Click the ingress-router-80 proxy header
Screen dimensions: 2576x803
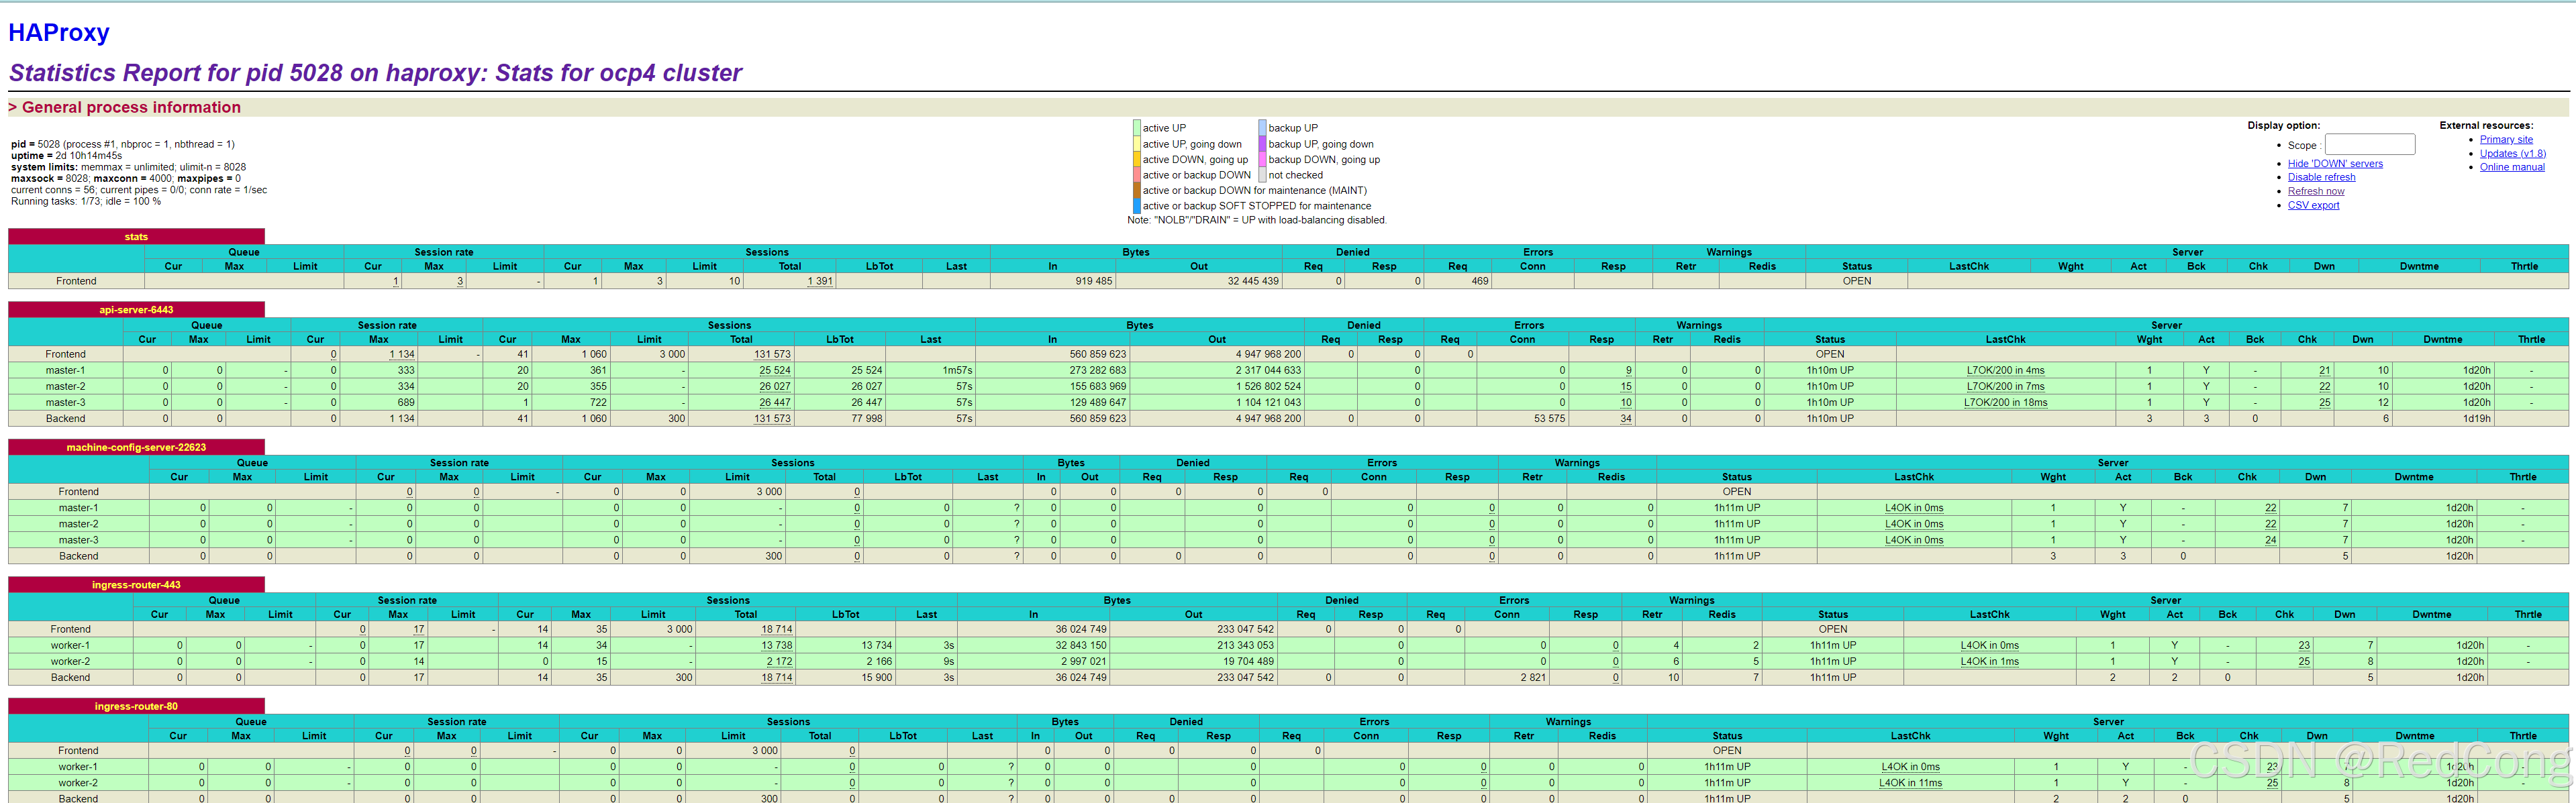[x=136, y=706]
